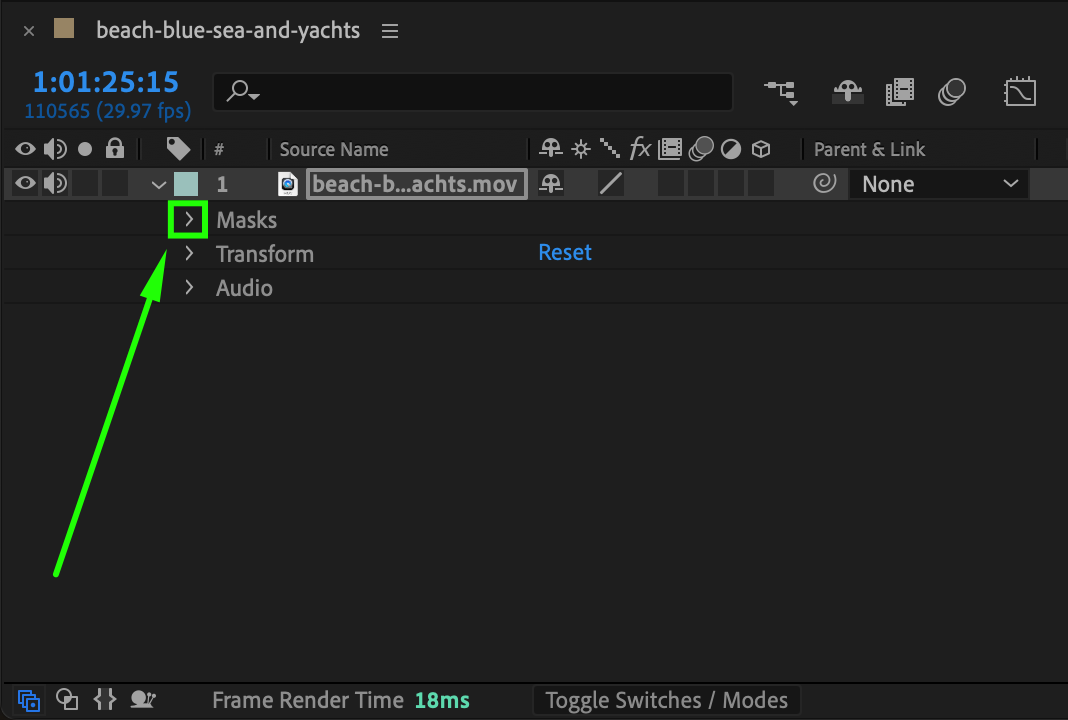Click the layer 1 label color swatch

(186, 184)
